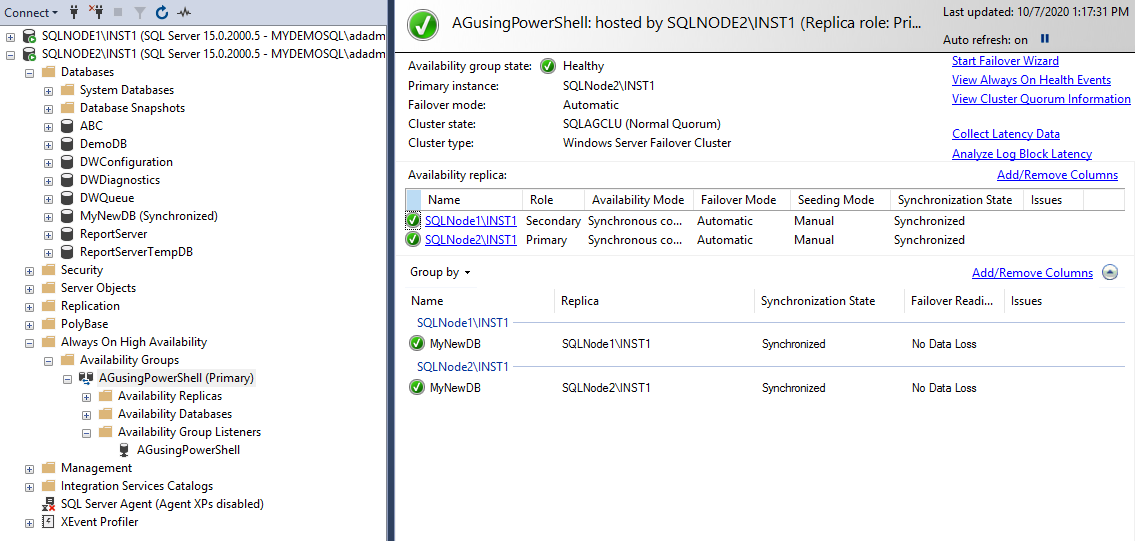
Task: Click the Disconnect server icon
Action: coord(96,13)
